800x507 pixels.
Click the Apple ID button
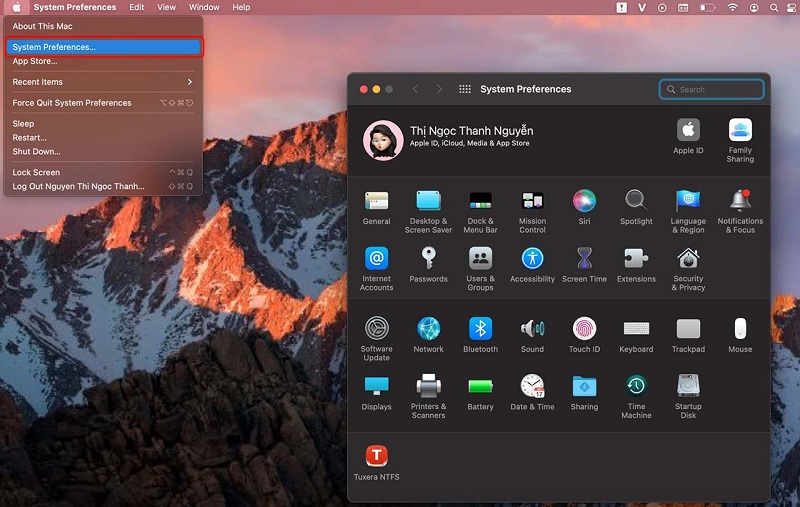tap(688, 136)
